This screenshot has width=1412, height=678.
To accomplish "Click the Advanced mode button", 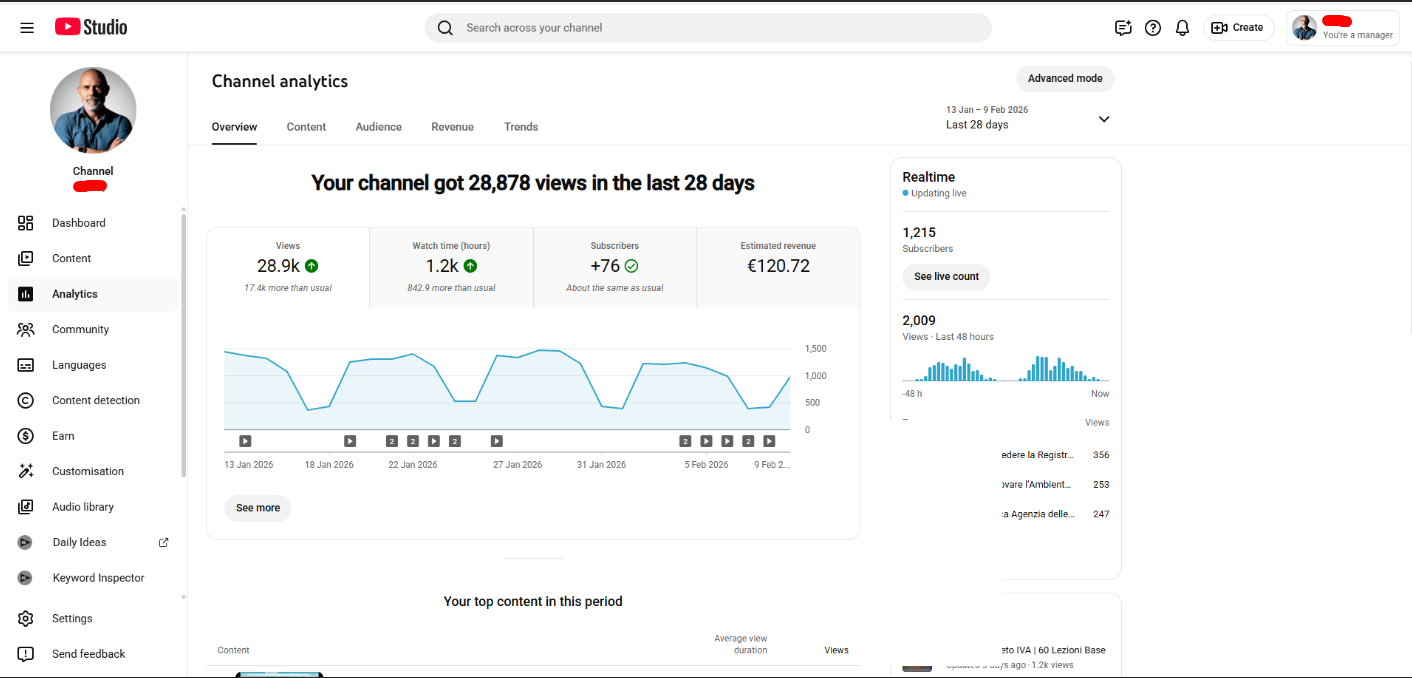I will coord(1064,79).
